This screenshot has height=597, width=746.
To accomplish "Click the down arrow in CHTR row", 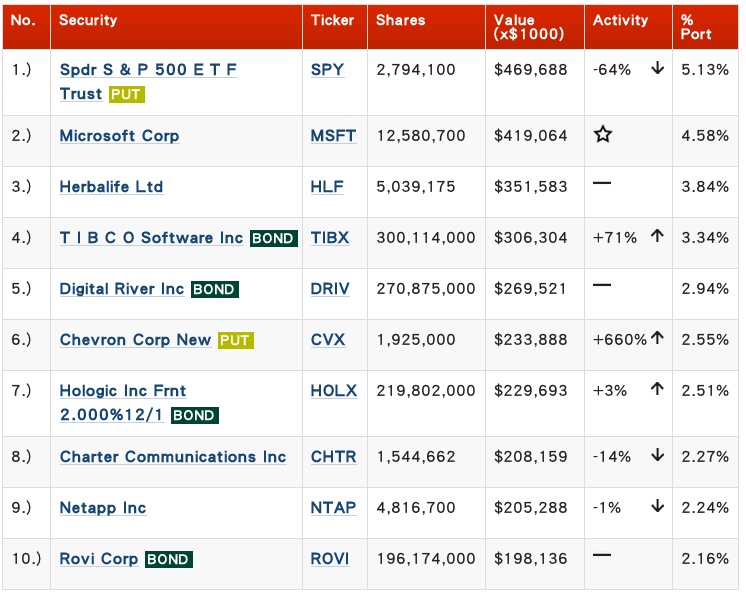I will 658,455.
